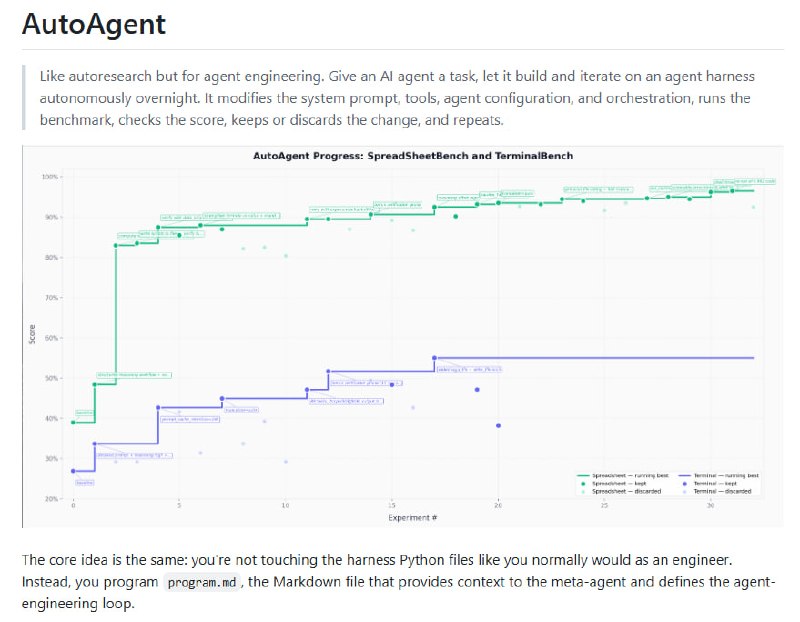
Task: Click the green baseline annotation on the Spreadsheet line
Action: tap(85, 412)
